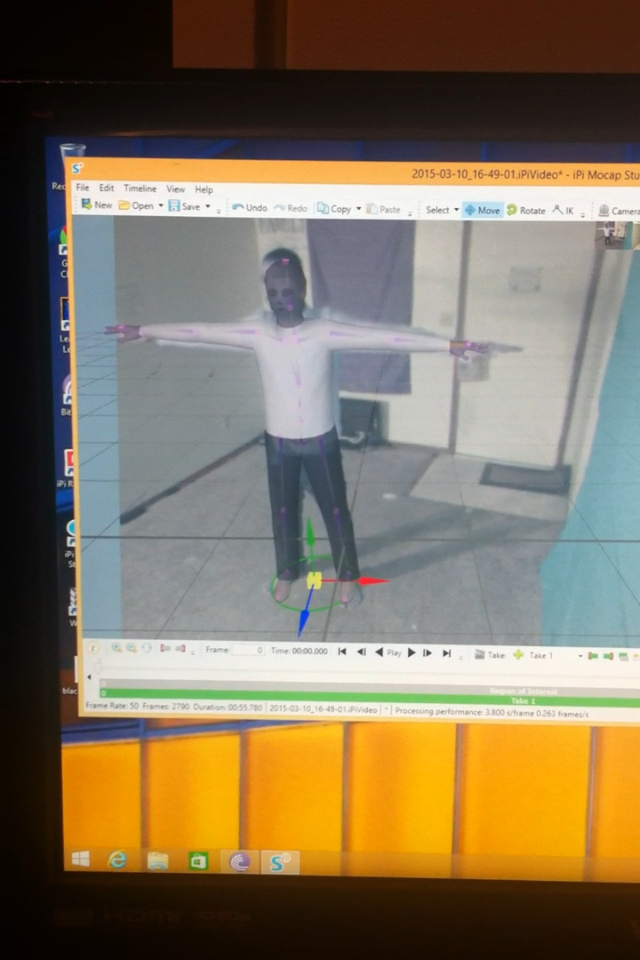
Task: Undo the last action
Action: pos(250,208)
